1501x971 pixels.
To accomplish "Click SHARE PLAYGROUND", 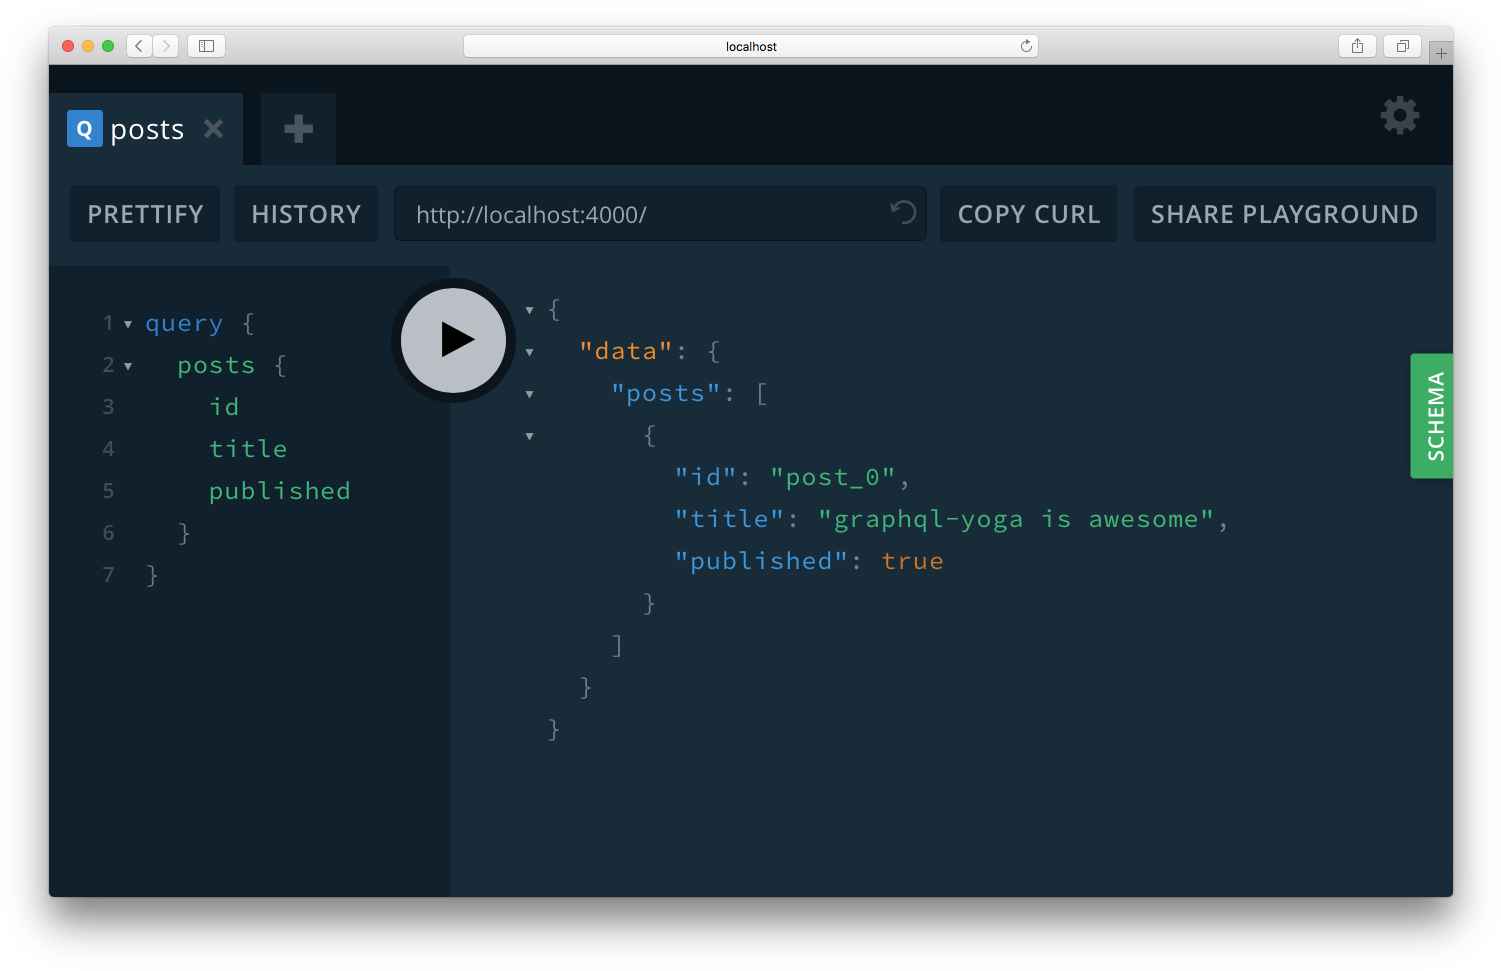I will [1284, 213].
